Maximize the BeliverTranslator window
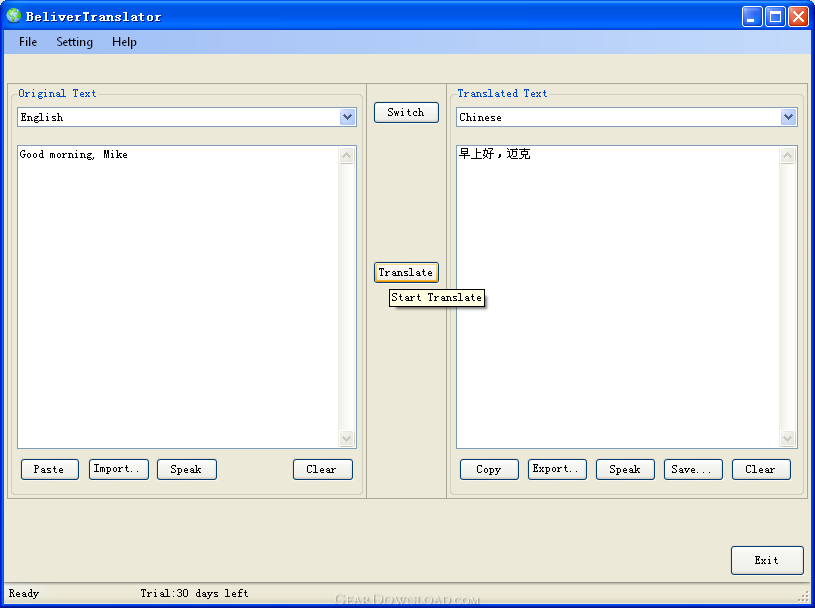Image resolution: width=815 pixels, height=608 pixels. click(x=775, y=17)
